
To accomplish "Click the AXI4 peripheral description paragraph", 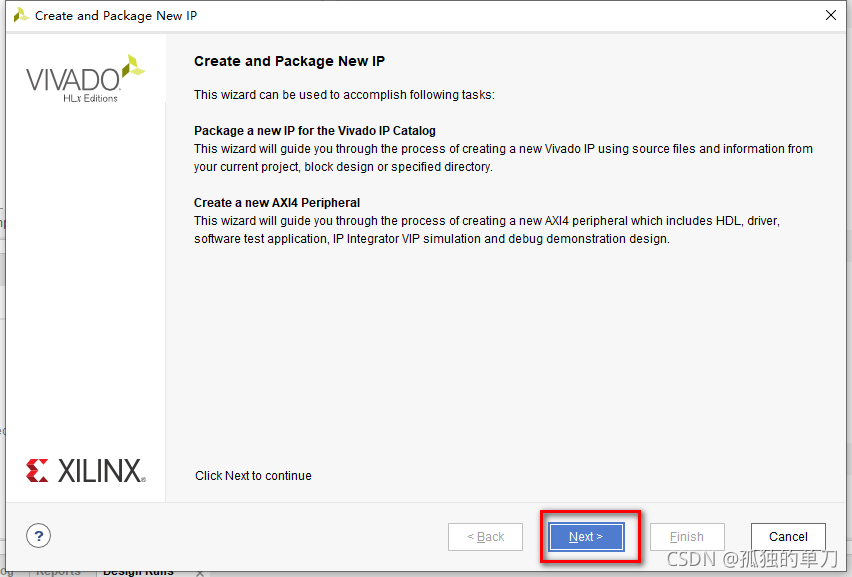I will pos(485,230).
